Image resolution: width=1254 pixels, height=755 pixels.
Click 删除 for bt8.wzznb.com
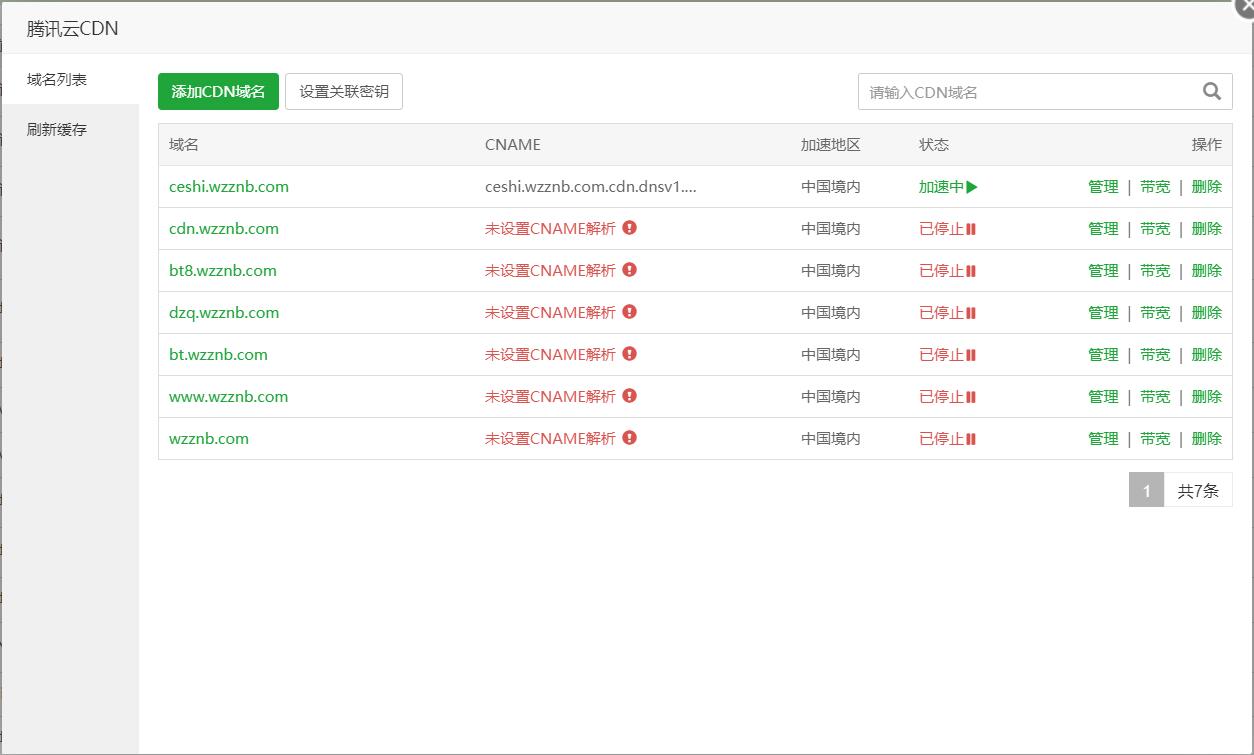(1207, 271)
